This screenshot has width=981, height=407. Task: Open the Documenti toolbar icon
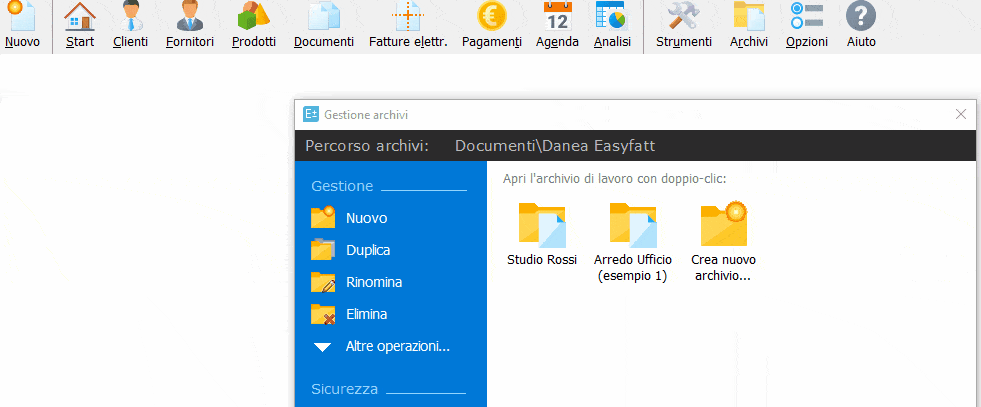click(324, 16)
